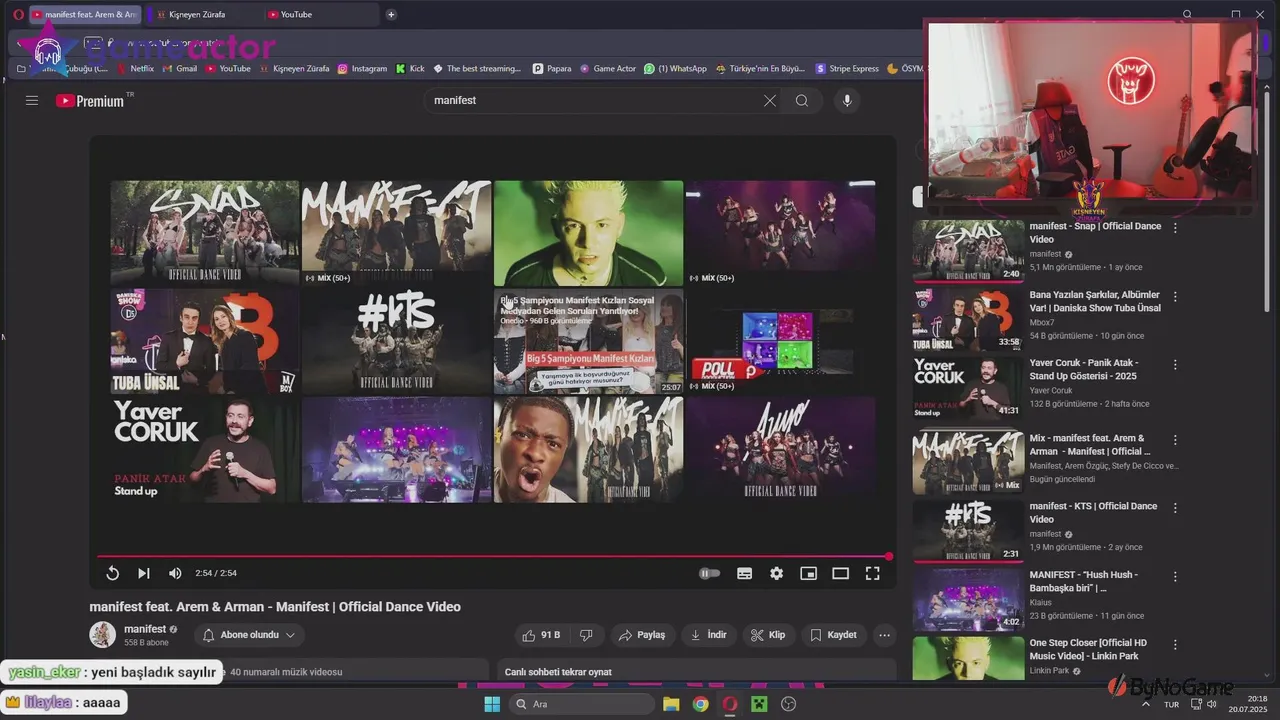Open options menu for 'manifest - Snap' video

click(1175, 228)
